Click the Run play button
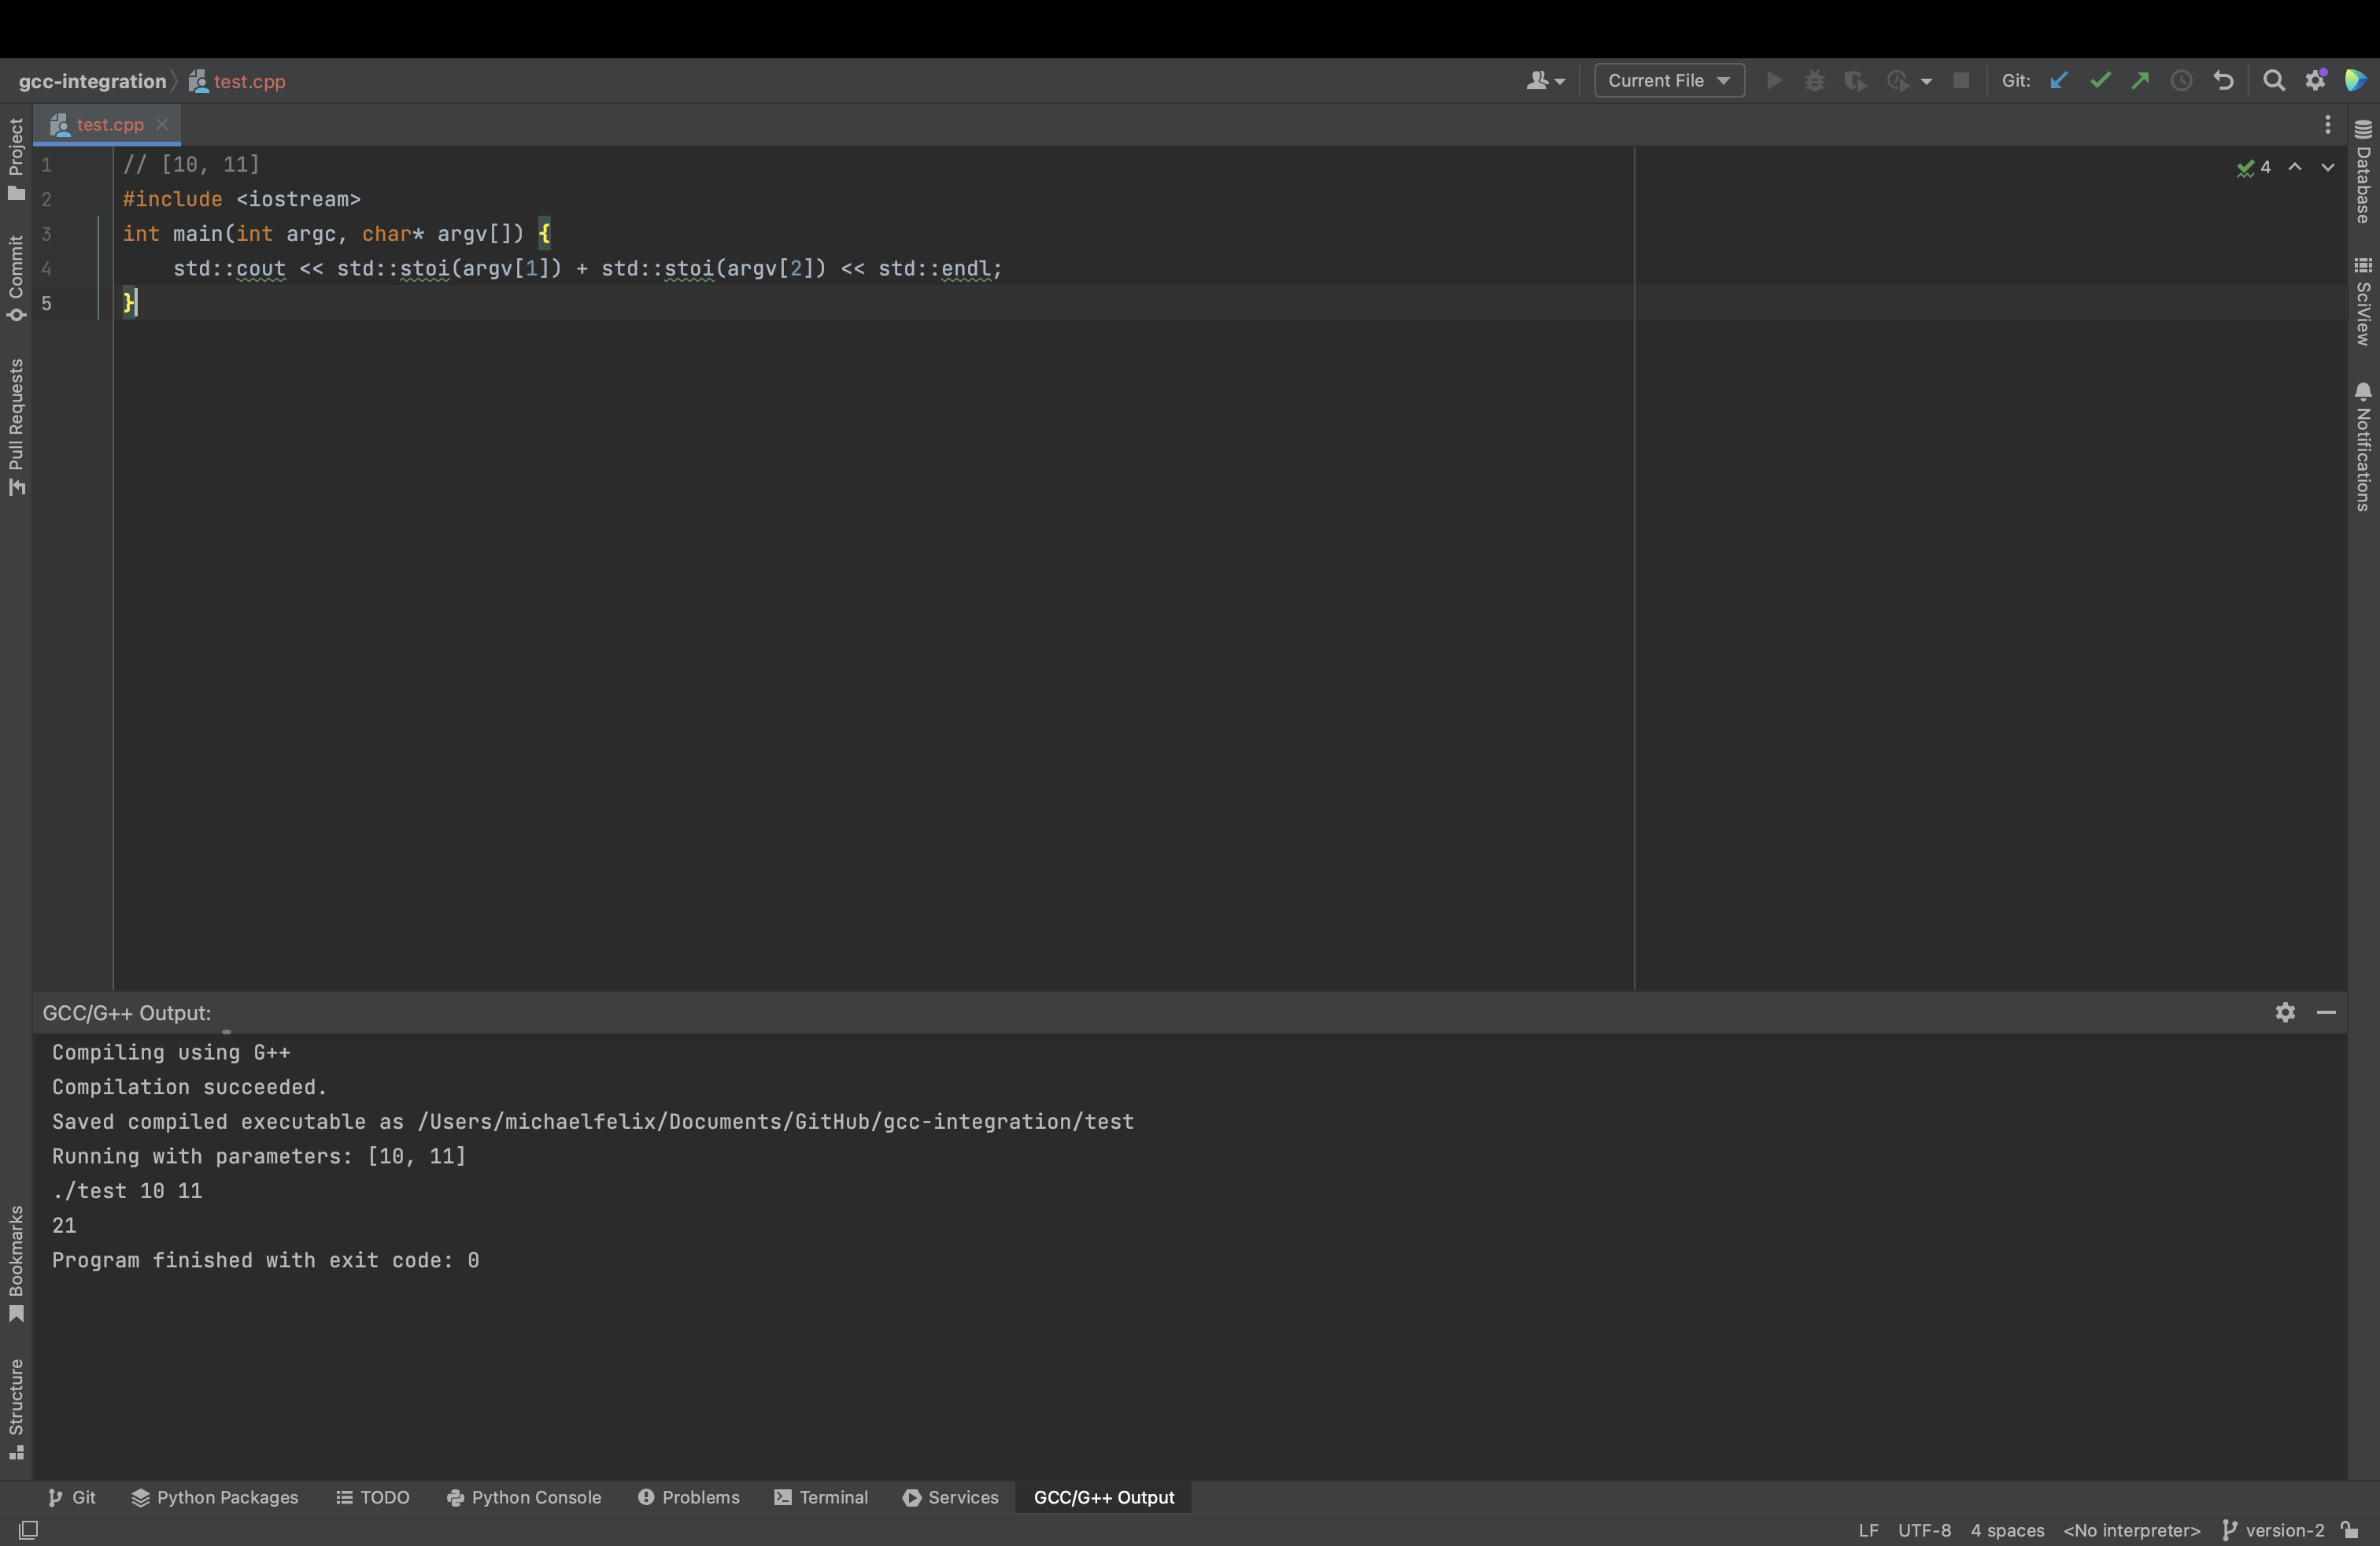 coord(1775,81)
